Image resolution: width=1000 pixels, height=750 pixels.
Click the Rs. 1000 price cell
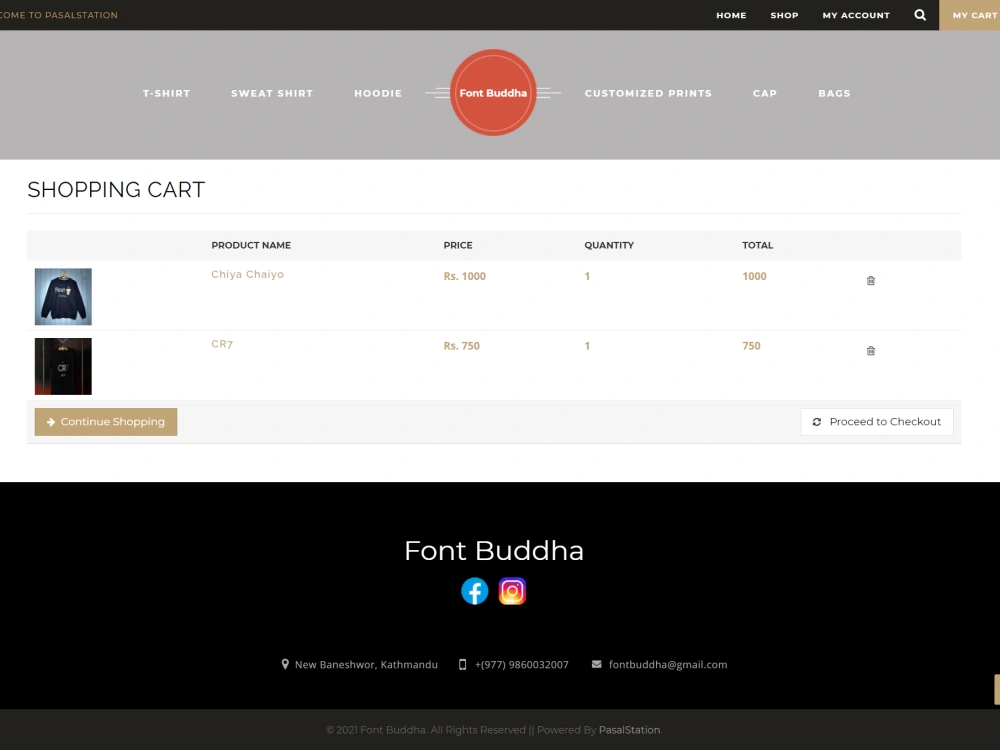pos(464,276)
